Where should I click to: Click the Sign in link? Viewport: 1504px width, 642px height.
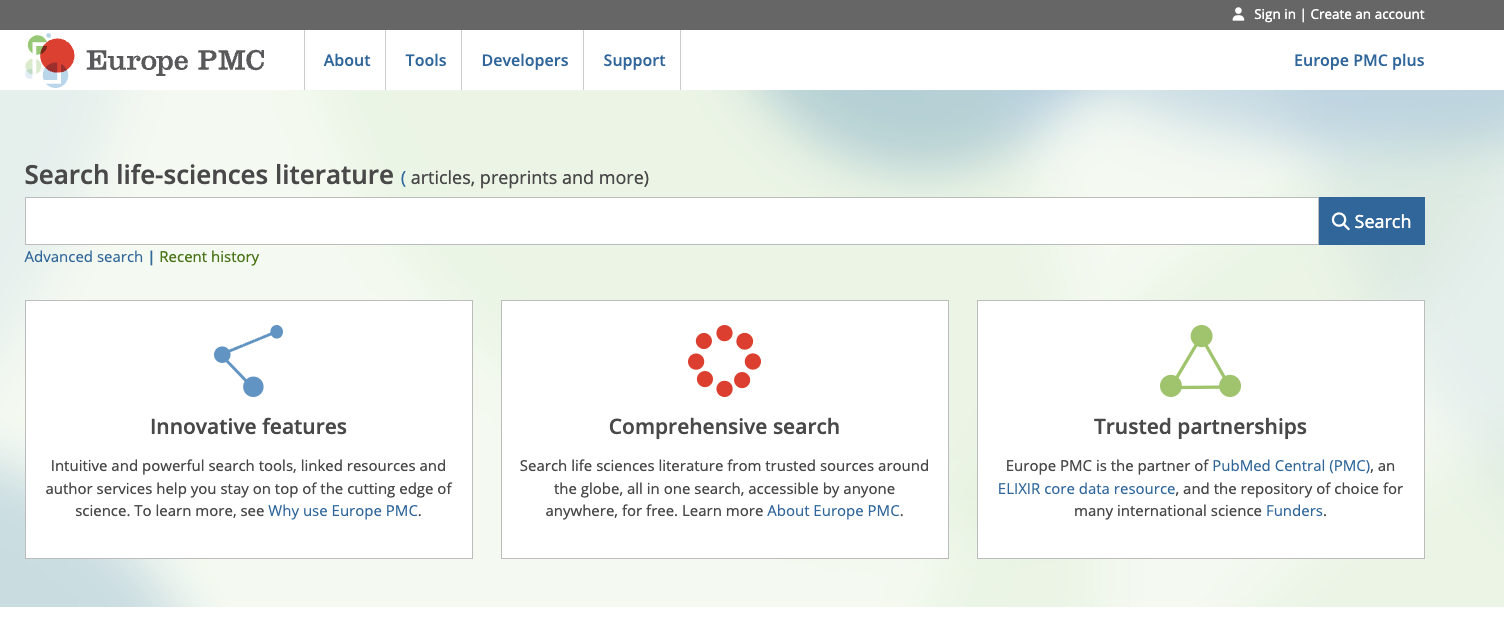[1274, 14]
